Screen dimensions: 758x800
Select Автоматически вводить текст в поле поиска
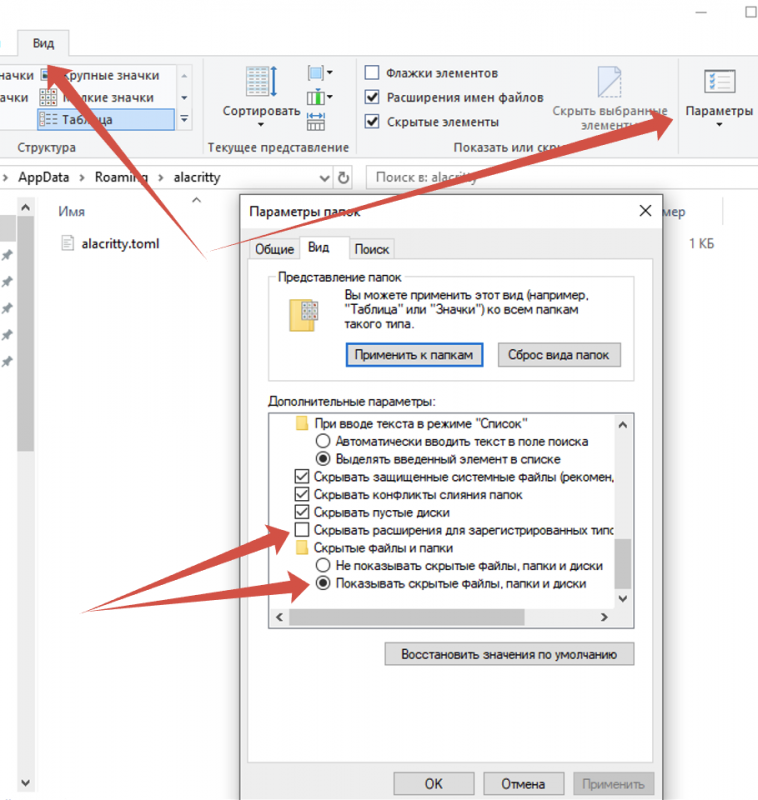tap(322, 441)
